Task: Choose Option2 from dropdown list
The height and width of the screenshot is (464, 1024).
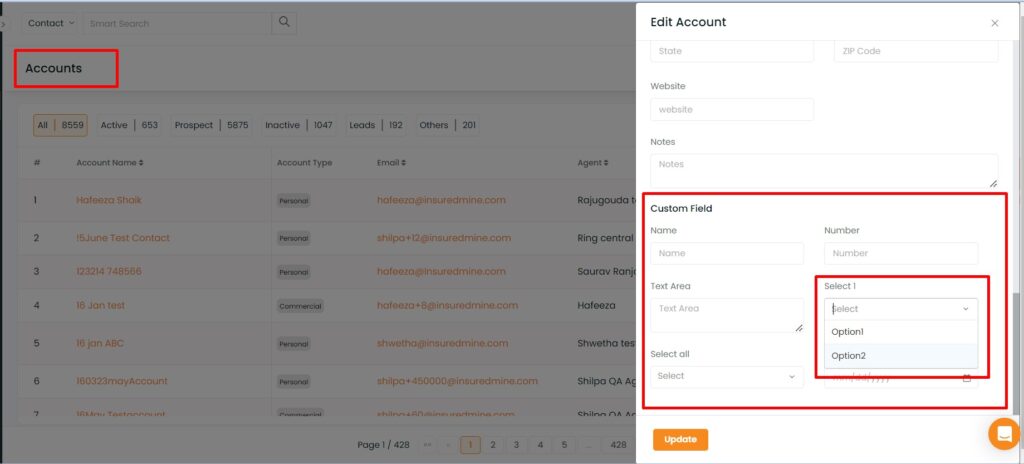Action: click(848, 356)
